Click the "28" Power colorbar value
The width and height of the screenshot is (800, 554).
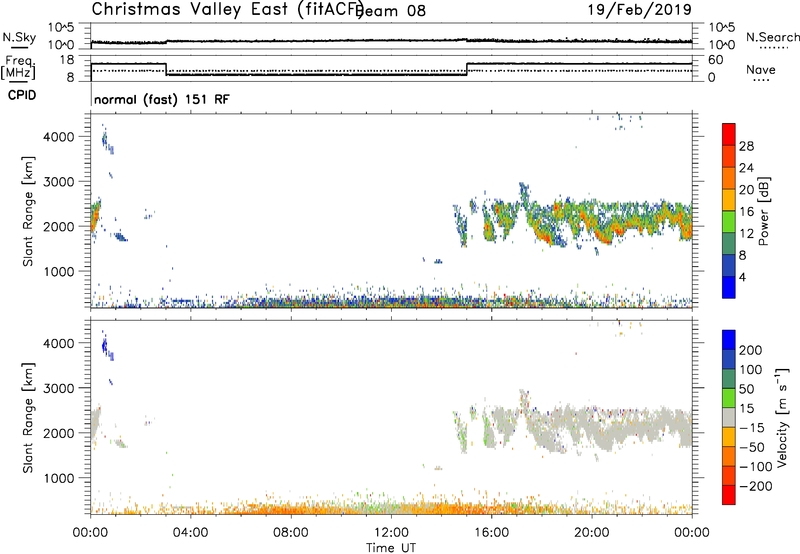[x=746, y=146]
